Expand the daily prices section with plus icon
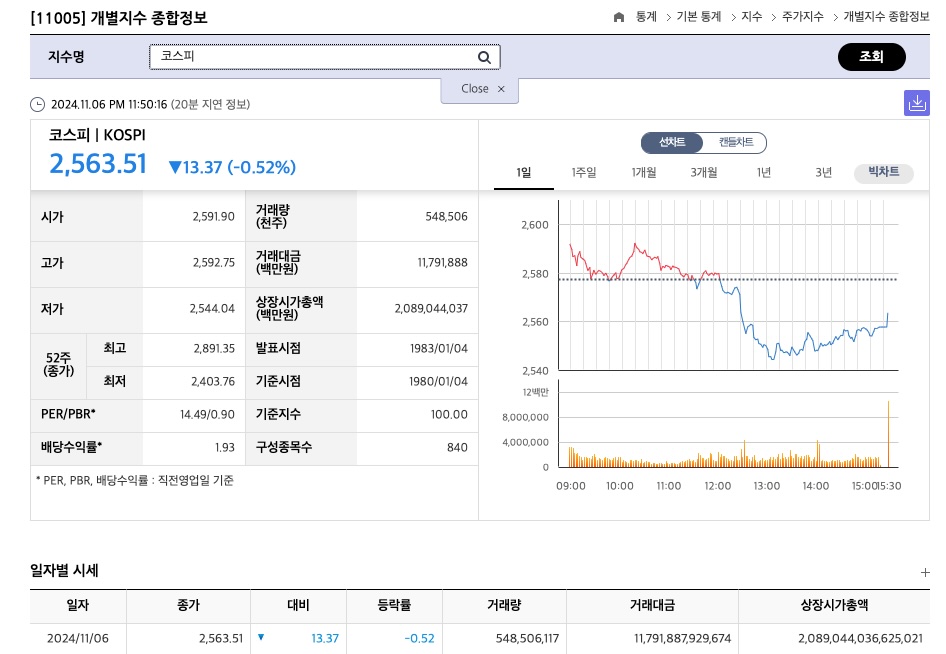The height and width of the screenshot is (654, 946). tap(925, 573)
